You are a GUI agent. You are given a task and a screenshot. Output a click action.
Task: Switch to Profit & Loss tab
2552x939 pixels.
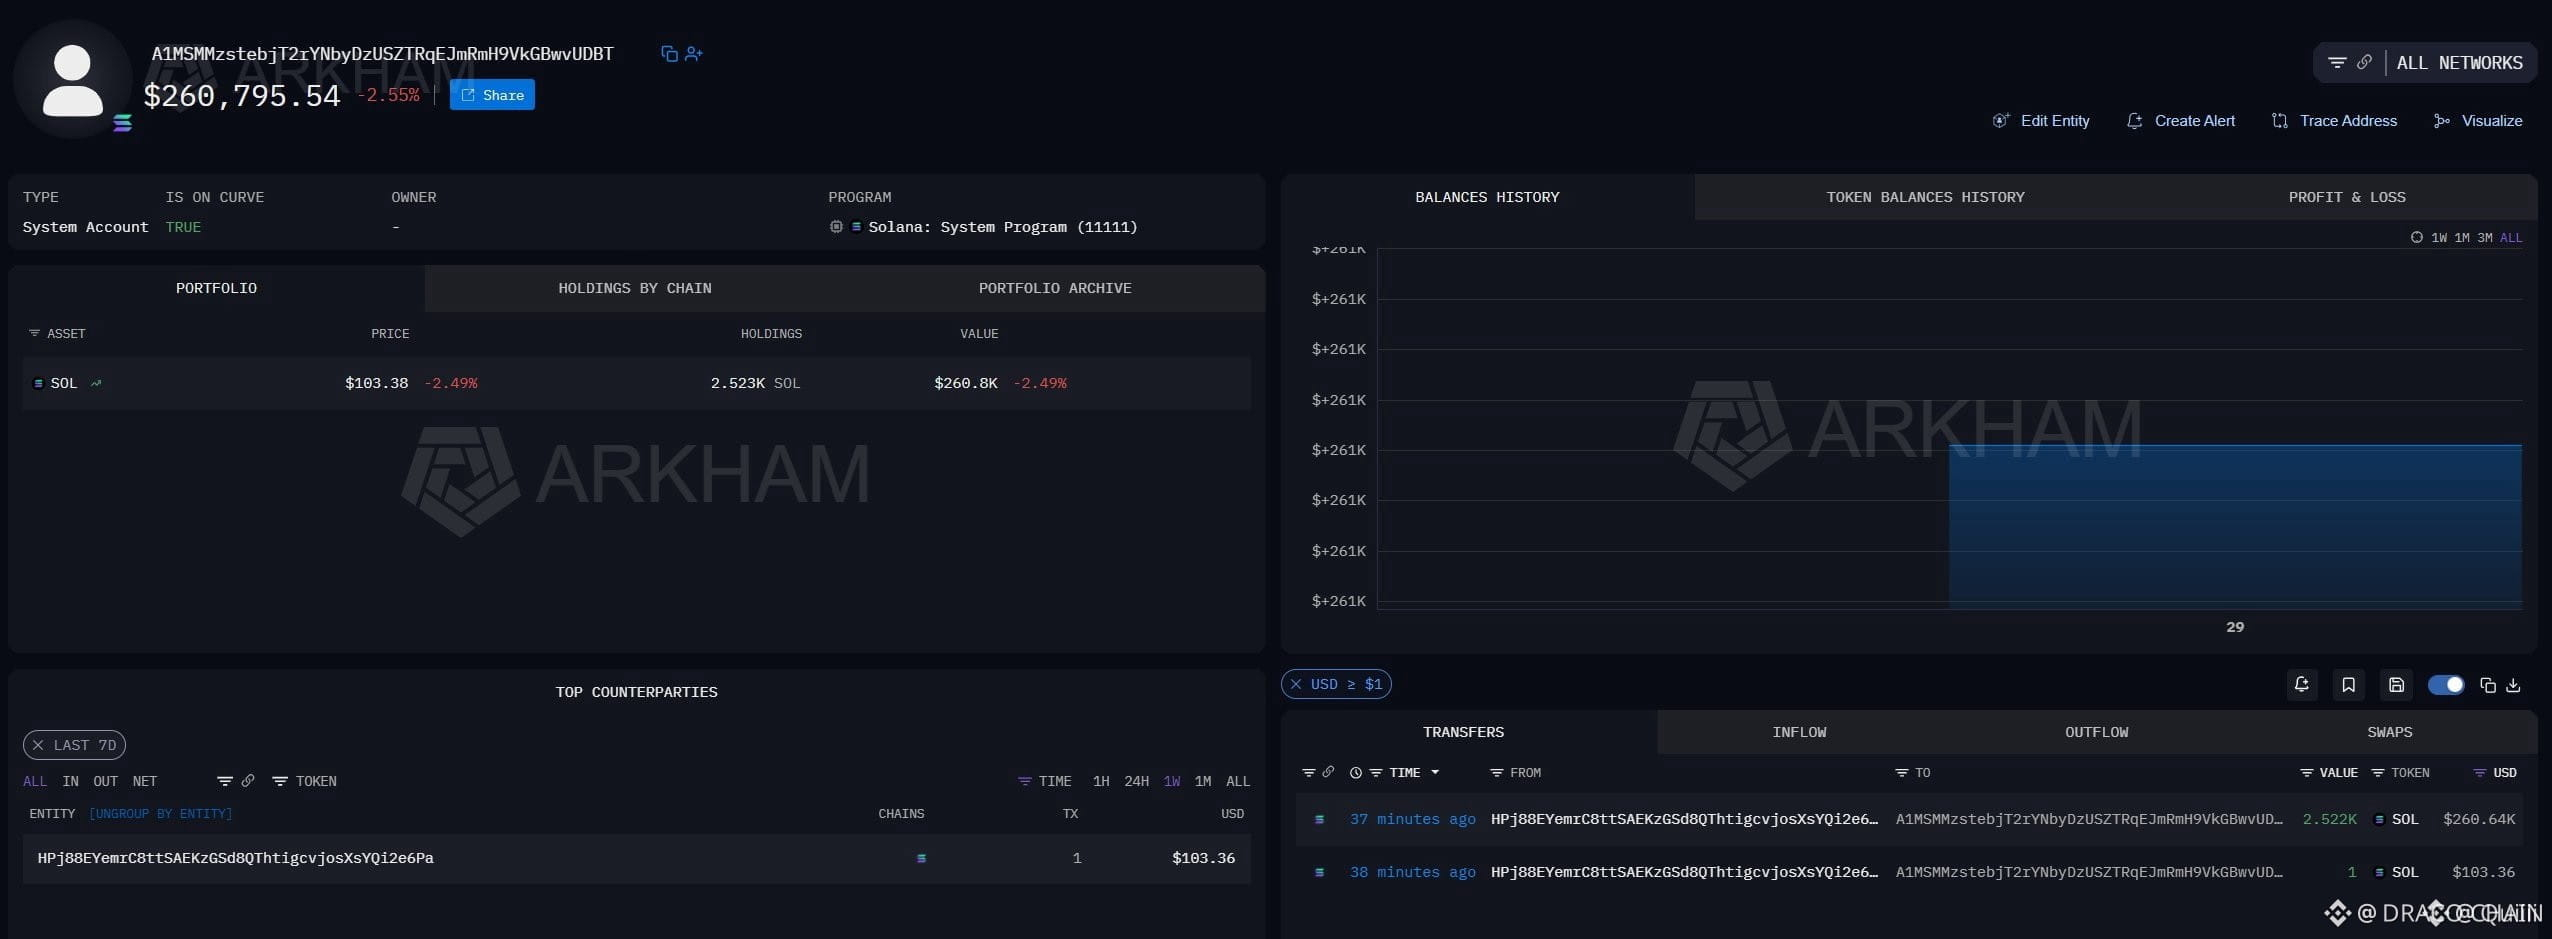click(x=2347, y=197)
